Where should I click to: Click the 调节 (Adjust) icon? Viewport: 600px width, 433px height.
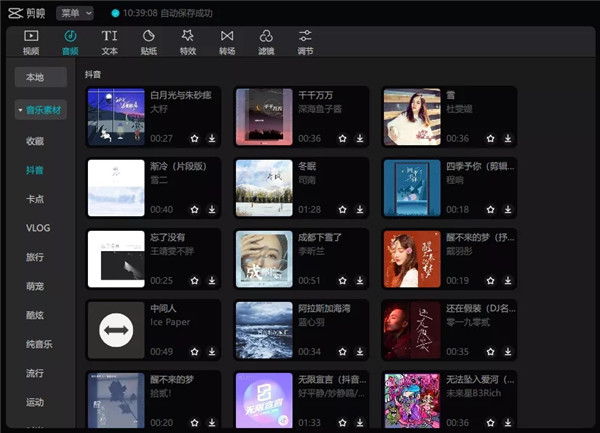(305, 42)
